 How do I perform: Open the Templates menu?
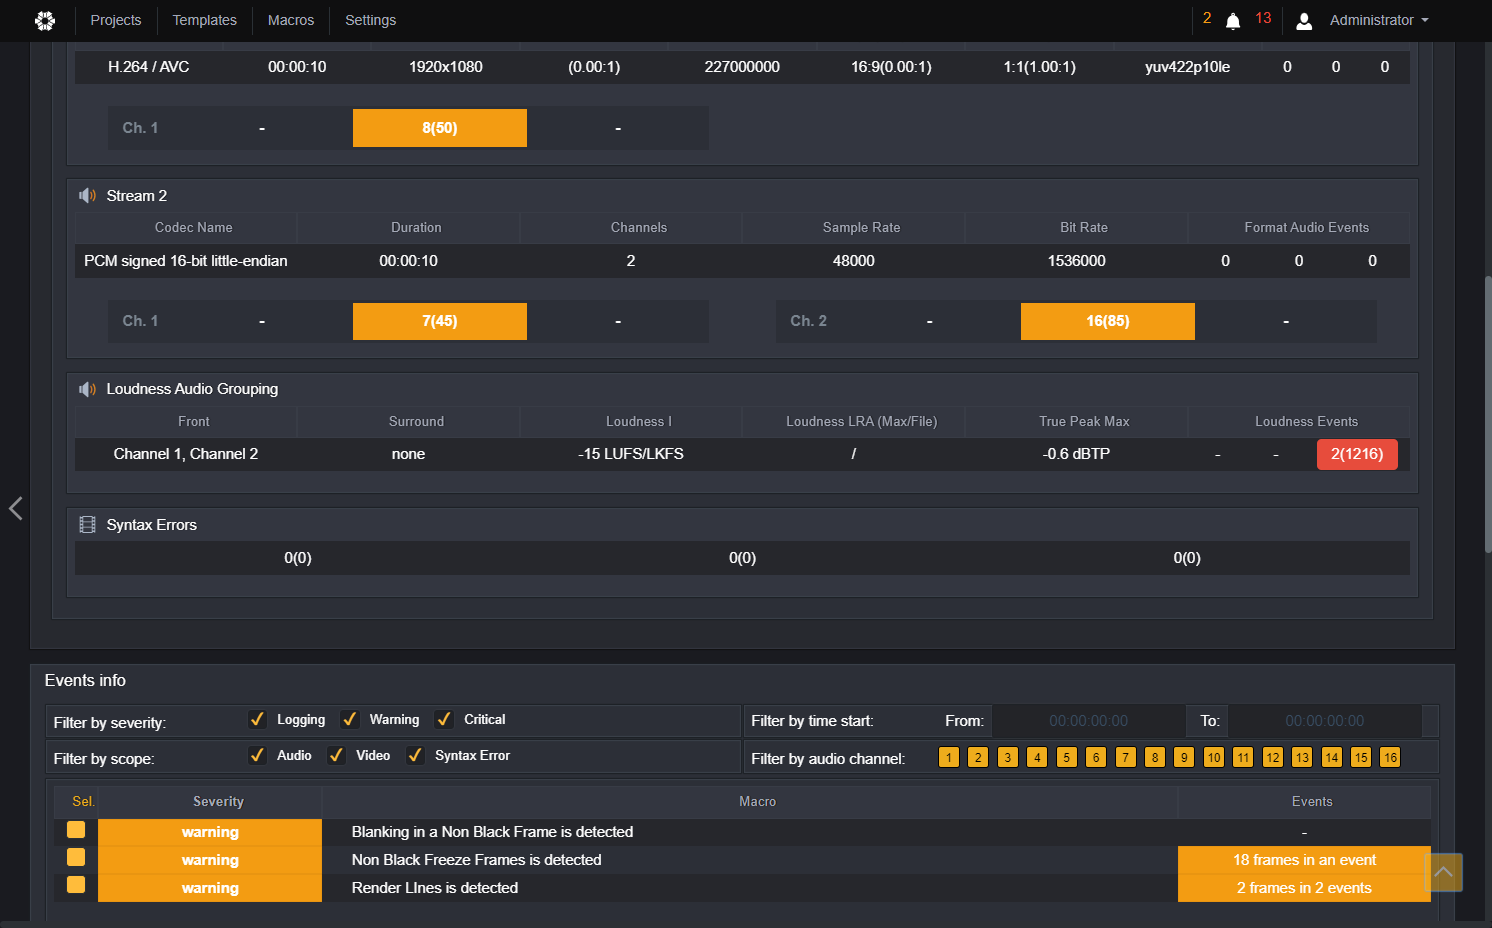(x=205, y=20)
